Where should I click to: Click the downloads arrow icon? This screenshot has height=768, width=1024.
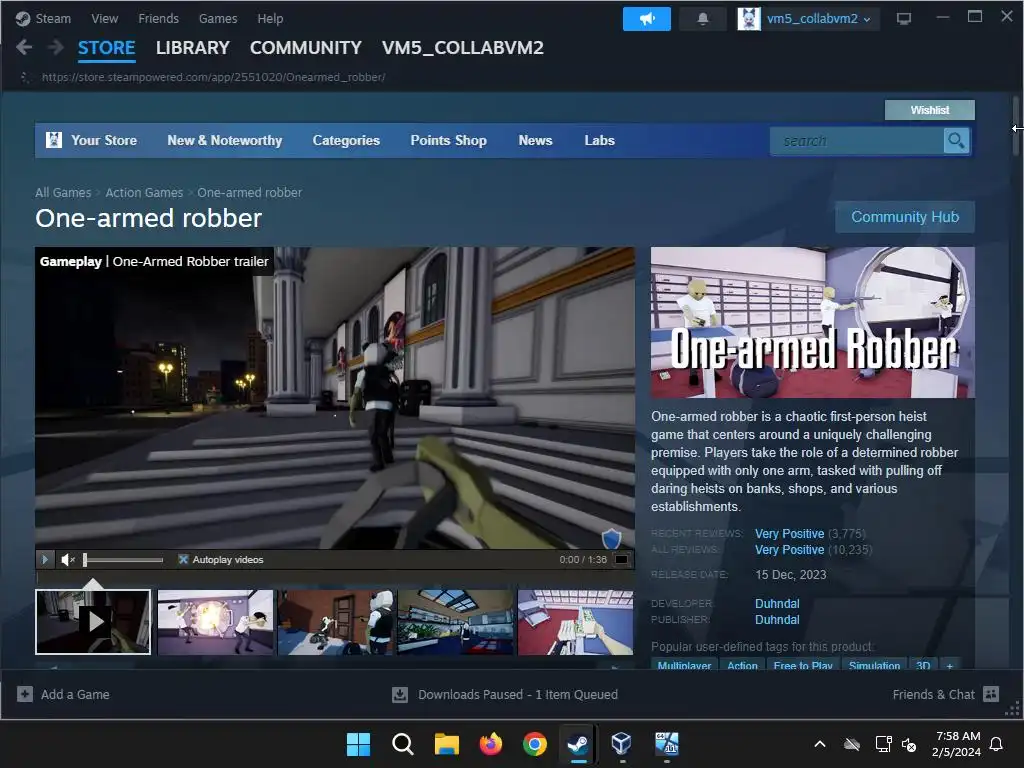400,694
